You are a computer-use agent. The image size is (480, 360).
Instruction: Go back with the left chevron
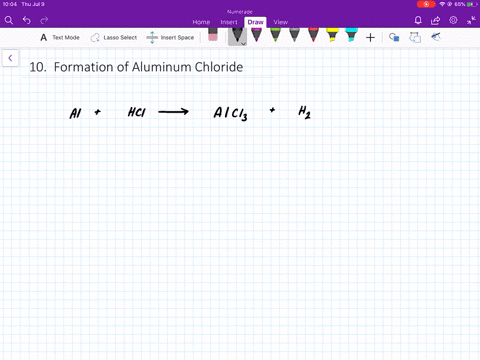[10, 58]
